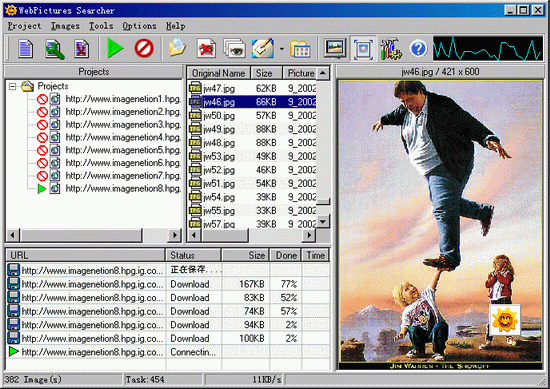
Task: Start the task with green play button
Action: click(115, 48)
